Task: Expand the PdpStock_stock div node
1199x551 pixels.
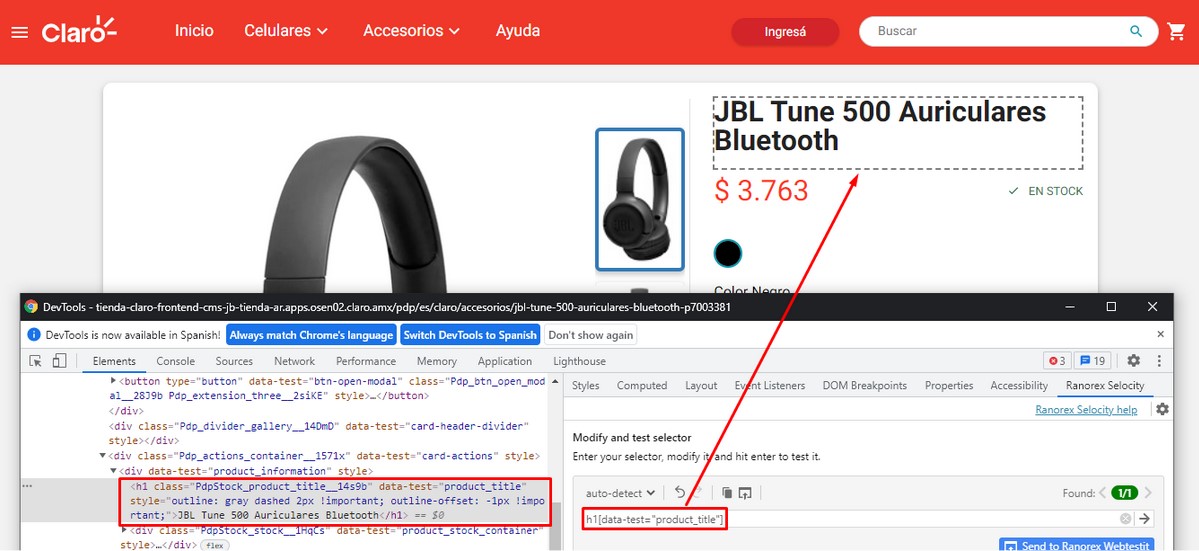Action: (125, 530)
